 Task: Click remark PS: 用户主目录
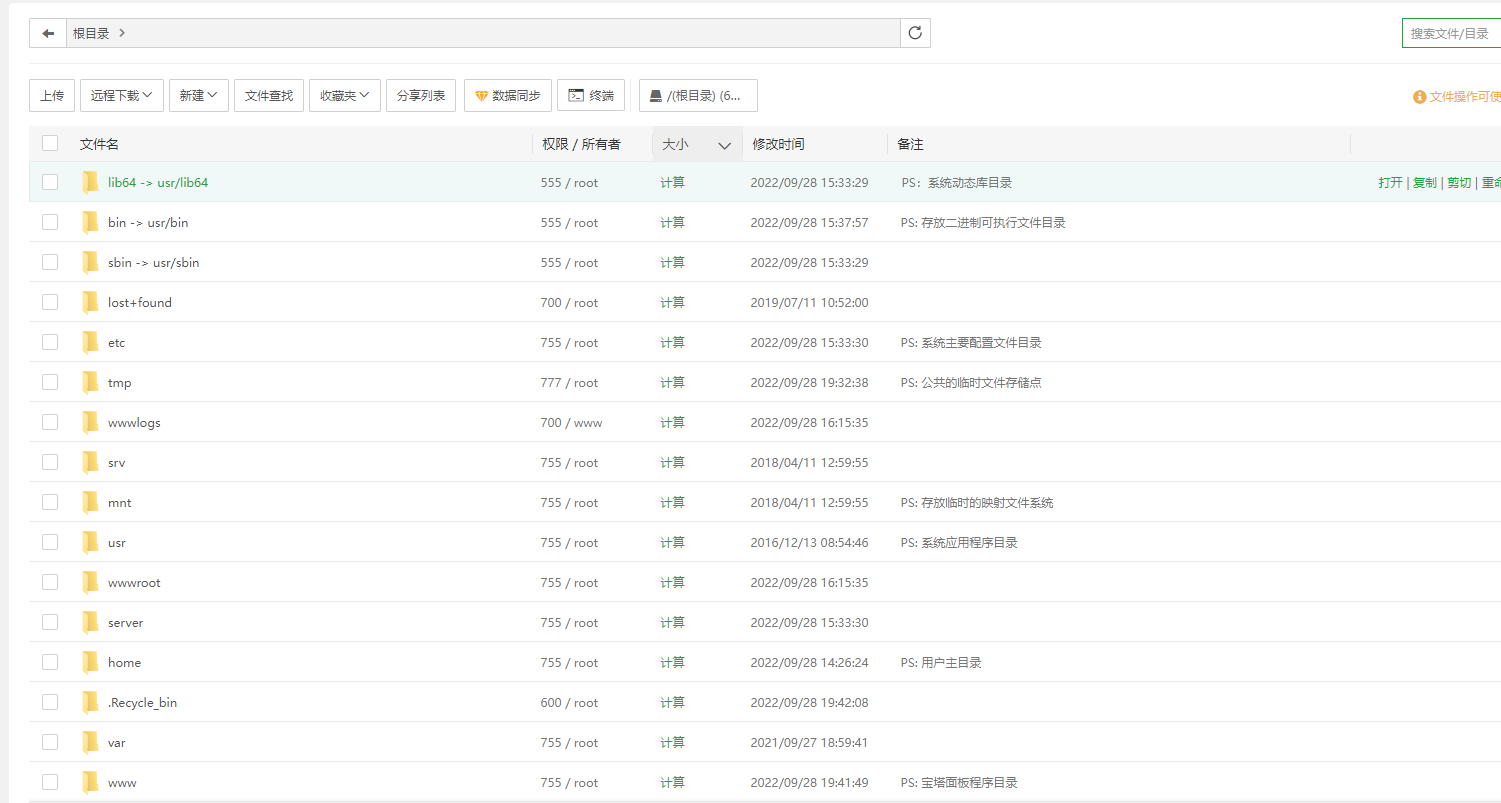pyautogui.click(x=941, y=662)
